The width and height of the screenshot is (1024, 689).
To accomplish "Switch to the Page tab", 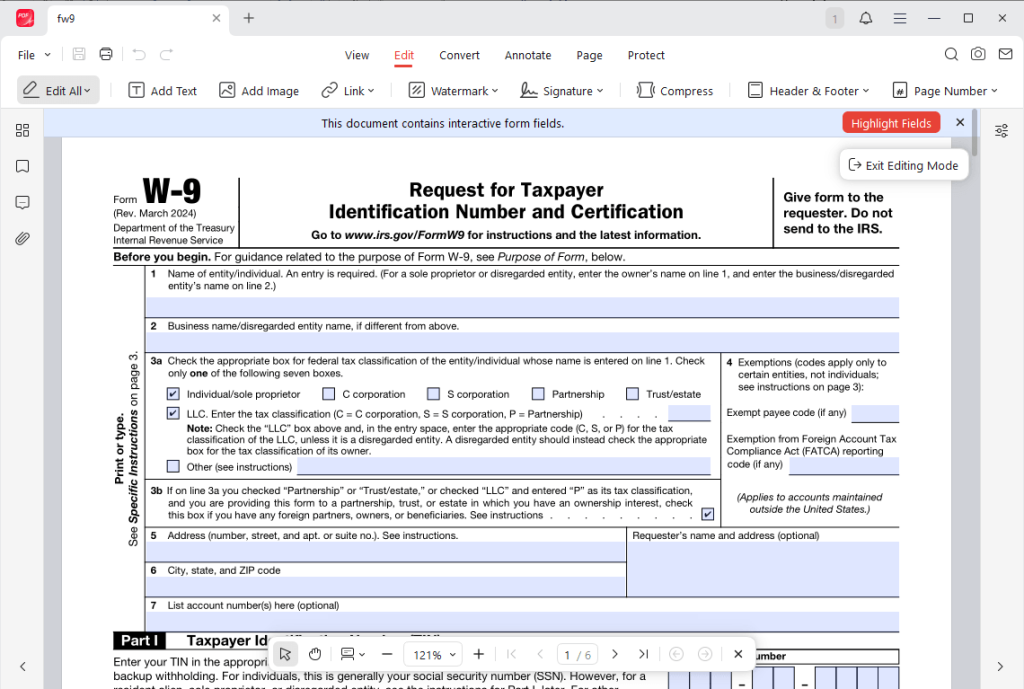I will coord(589,56).
